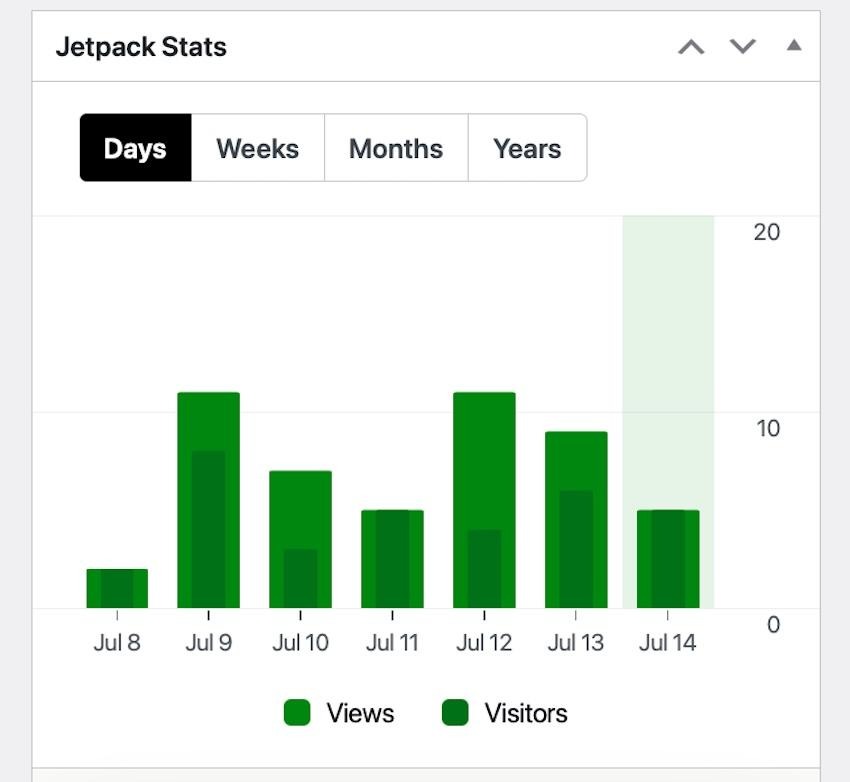This screenshot has width=850, height=782.
Task: Select the Jul 8 bar
Action: pyautogui.click(x=117, y=589)
